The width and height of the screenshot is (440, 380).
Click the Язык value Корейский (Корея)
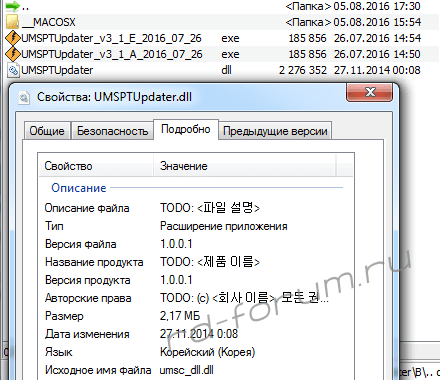[207, 352]
